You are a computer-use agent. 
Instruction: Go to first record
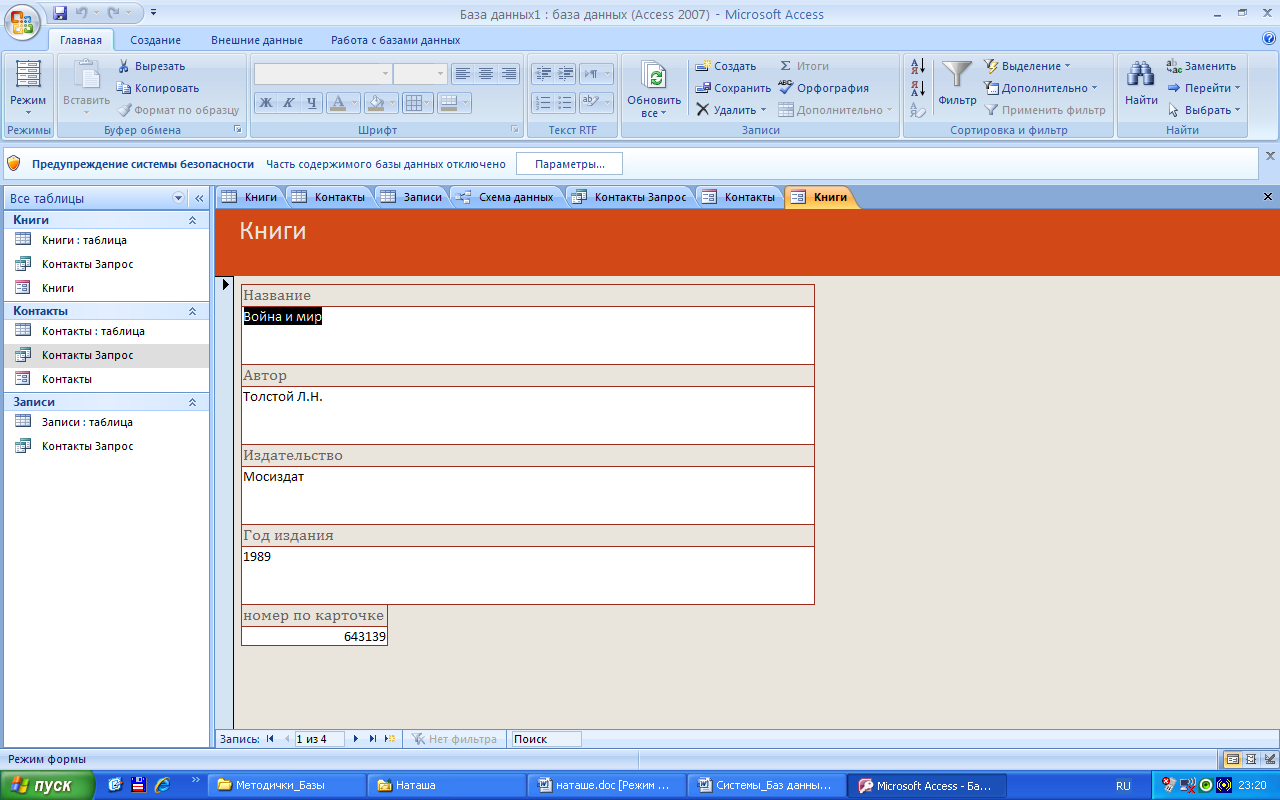(x=270, y=739)
